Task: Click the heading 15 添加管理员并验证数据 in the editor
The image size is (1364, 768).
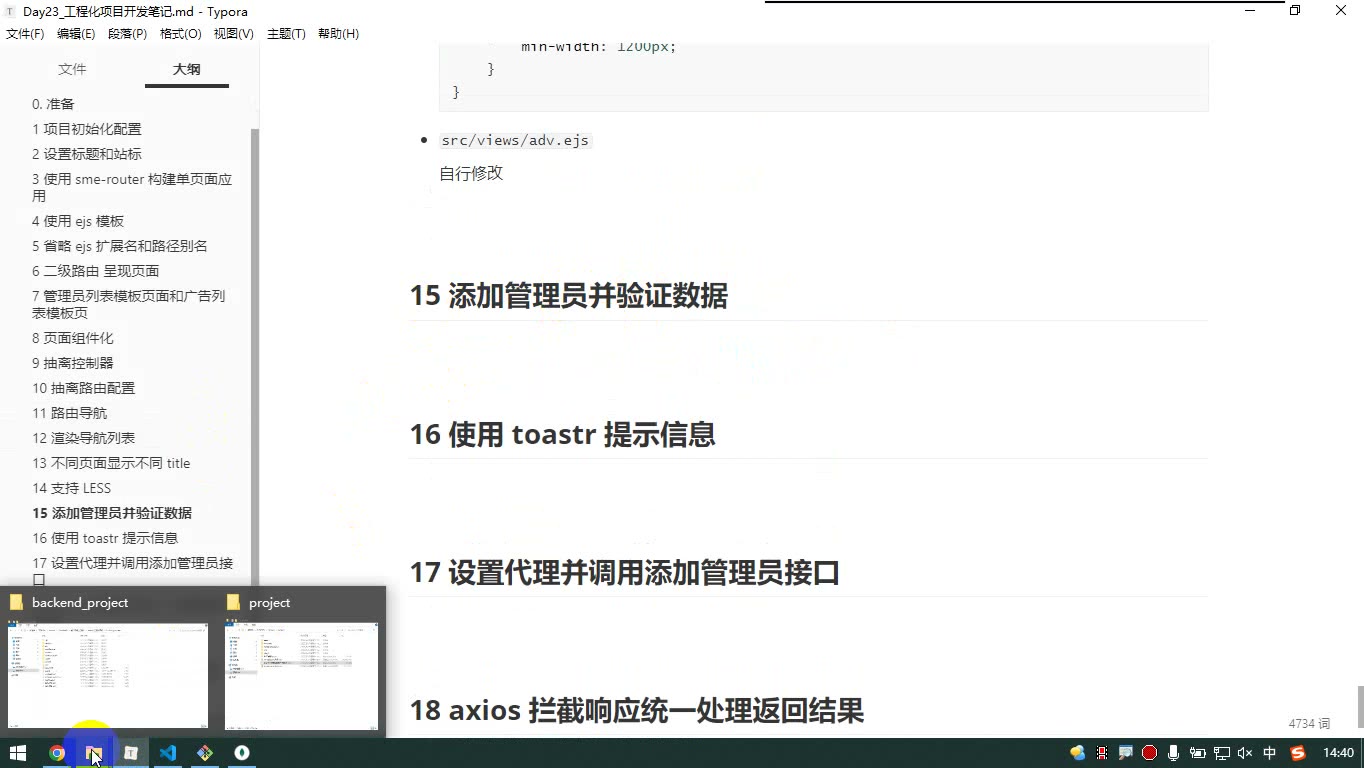Action: click(568, 296)
